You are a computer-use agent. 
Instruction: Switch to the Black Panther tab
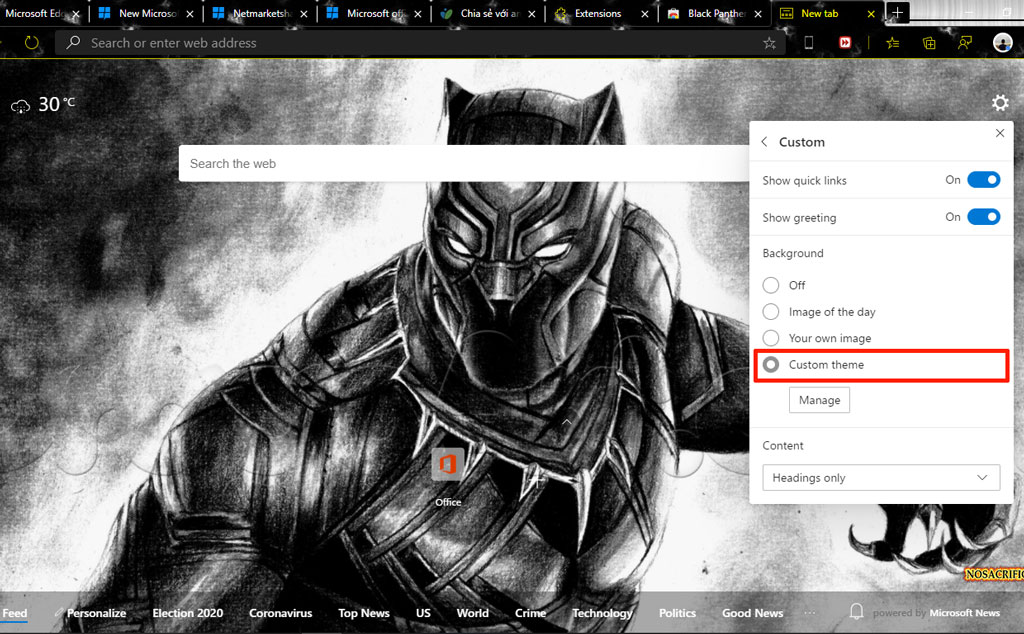coord(715,13)
